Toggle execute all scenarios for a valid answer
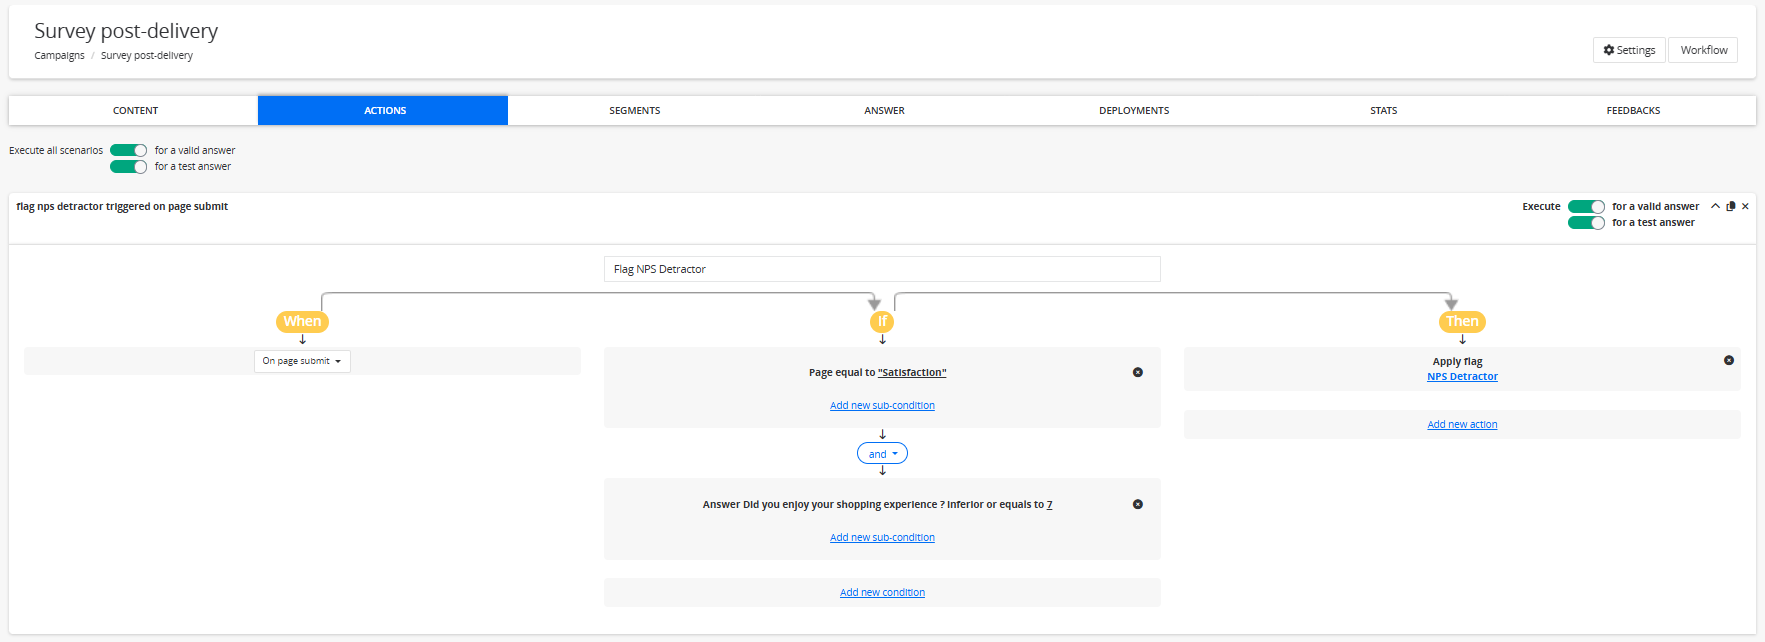Image resolution: width=1765 pixels, height=642 pixels. coord(128,150)
